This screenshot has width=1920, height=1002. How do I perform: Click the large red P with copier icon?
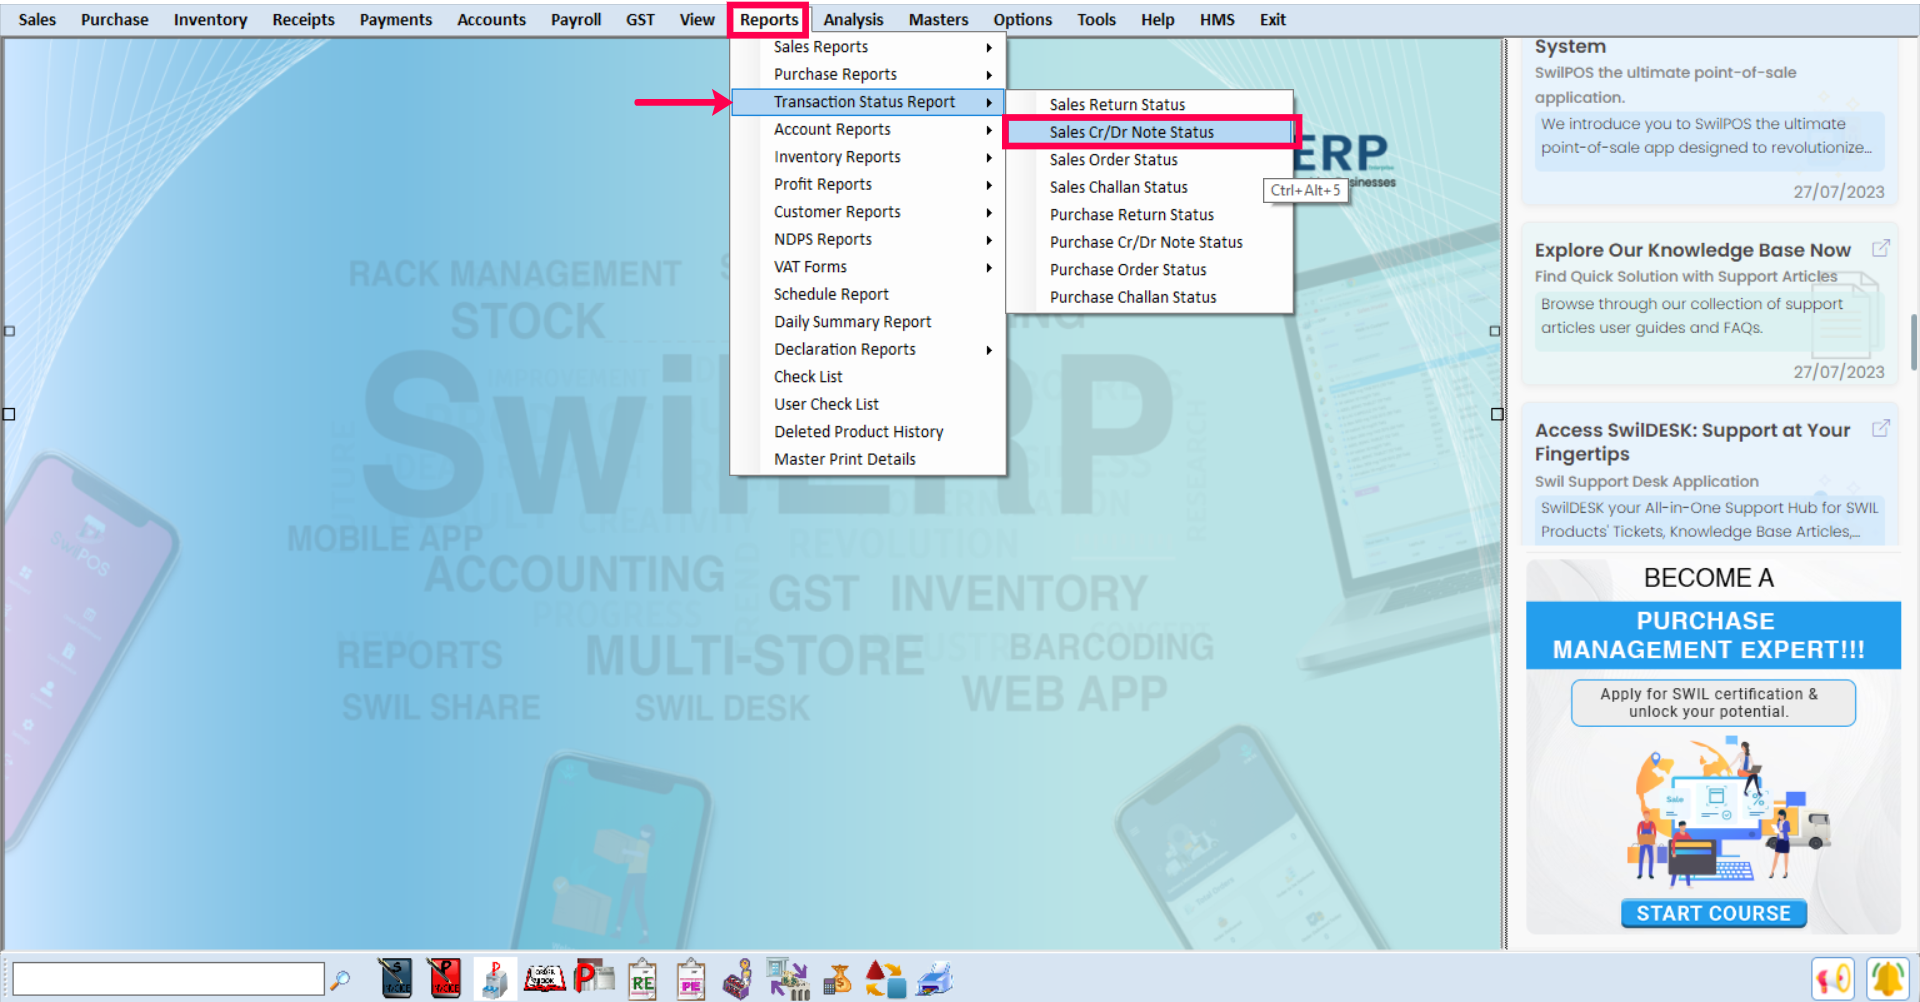[594, 978]
